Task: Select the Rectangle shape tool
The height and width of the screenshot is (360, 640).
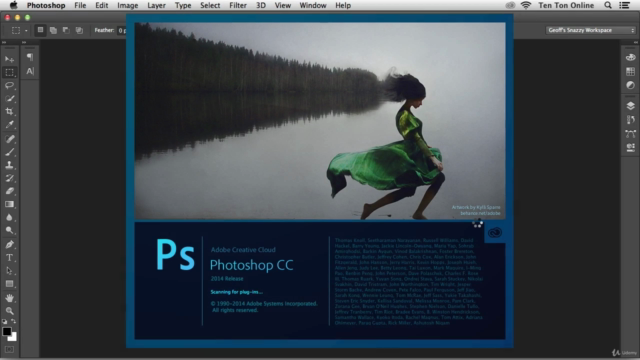Action: 9,284
